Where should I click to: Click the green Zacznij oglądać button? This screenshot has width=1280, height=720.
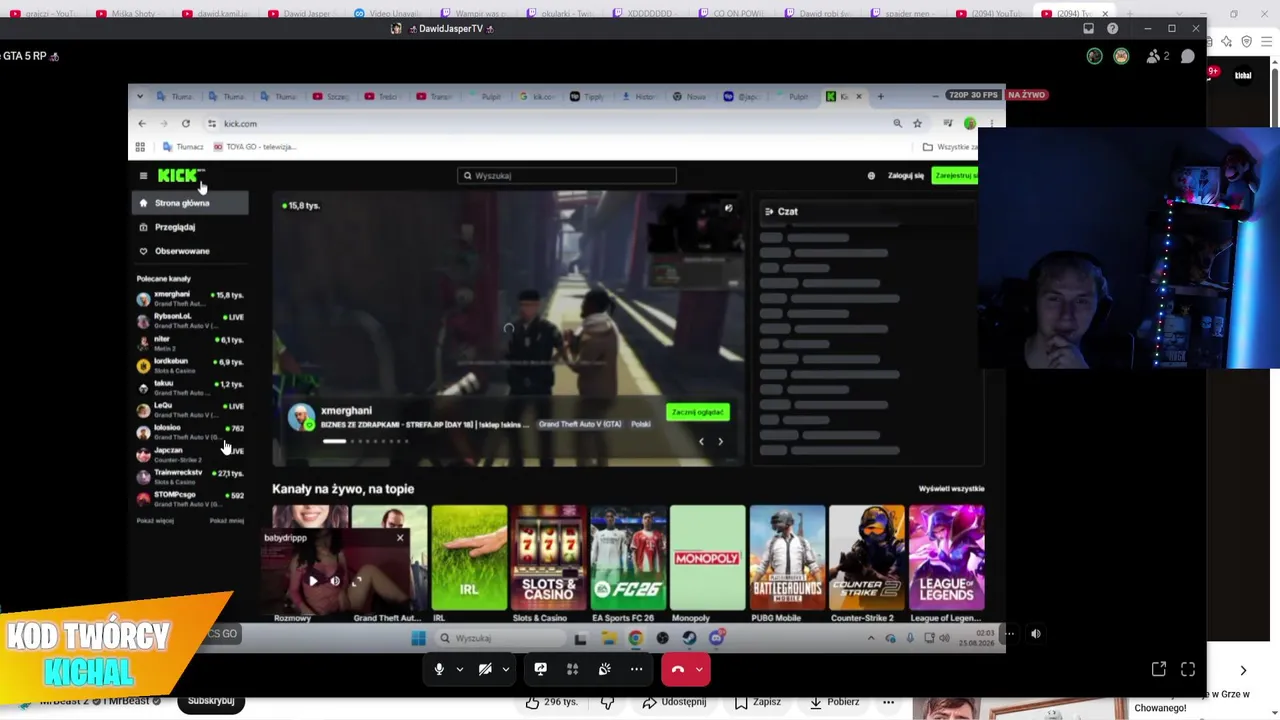pos(698,412)
